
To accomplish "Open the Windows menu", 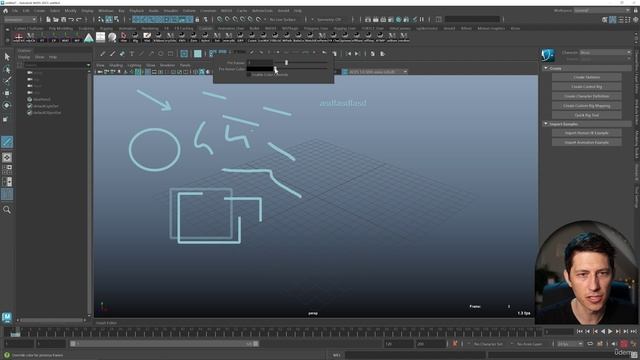I will (106, 11).
